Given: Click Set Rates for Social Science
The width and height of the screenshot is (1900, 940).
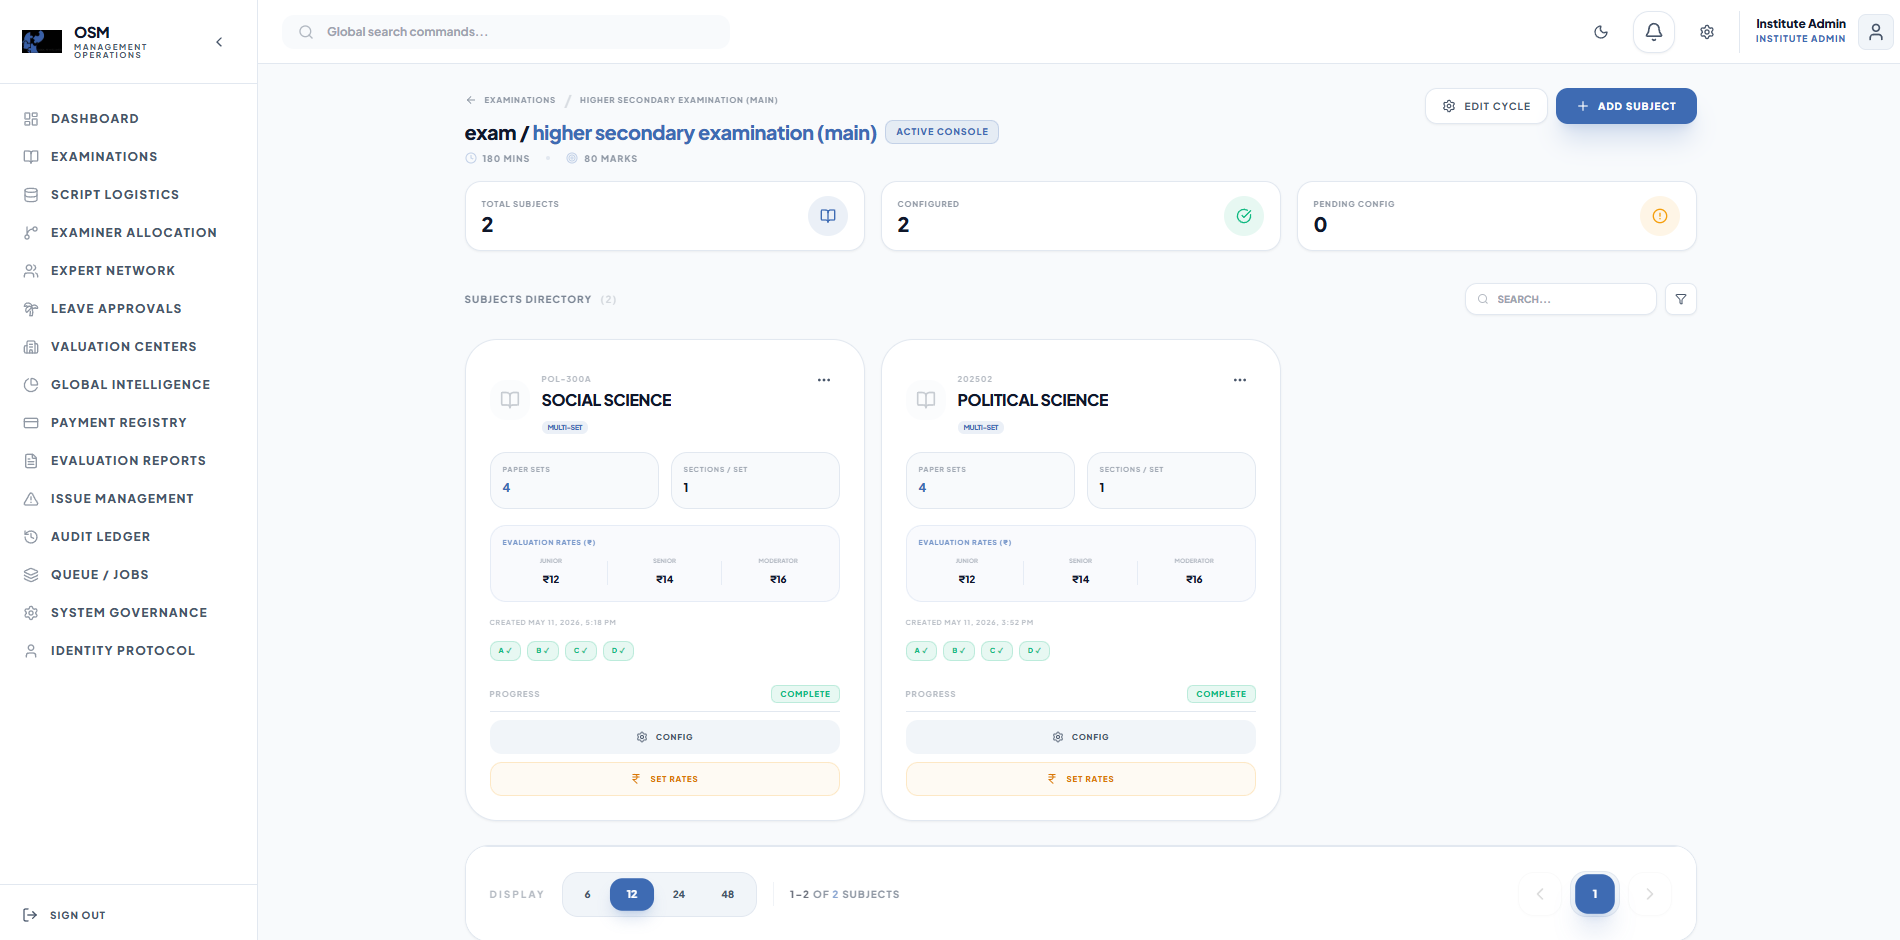Looking at the screenshot, I should (x=665, y=779).
